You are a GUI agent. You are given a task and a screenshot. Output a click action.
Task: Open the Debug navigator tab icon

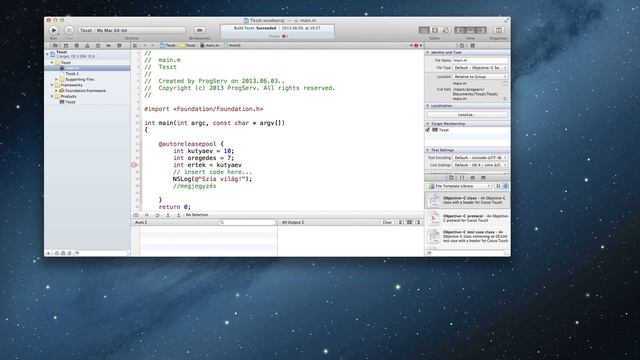98,46
